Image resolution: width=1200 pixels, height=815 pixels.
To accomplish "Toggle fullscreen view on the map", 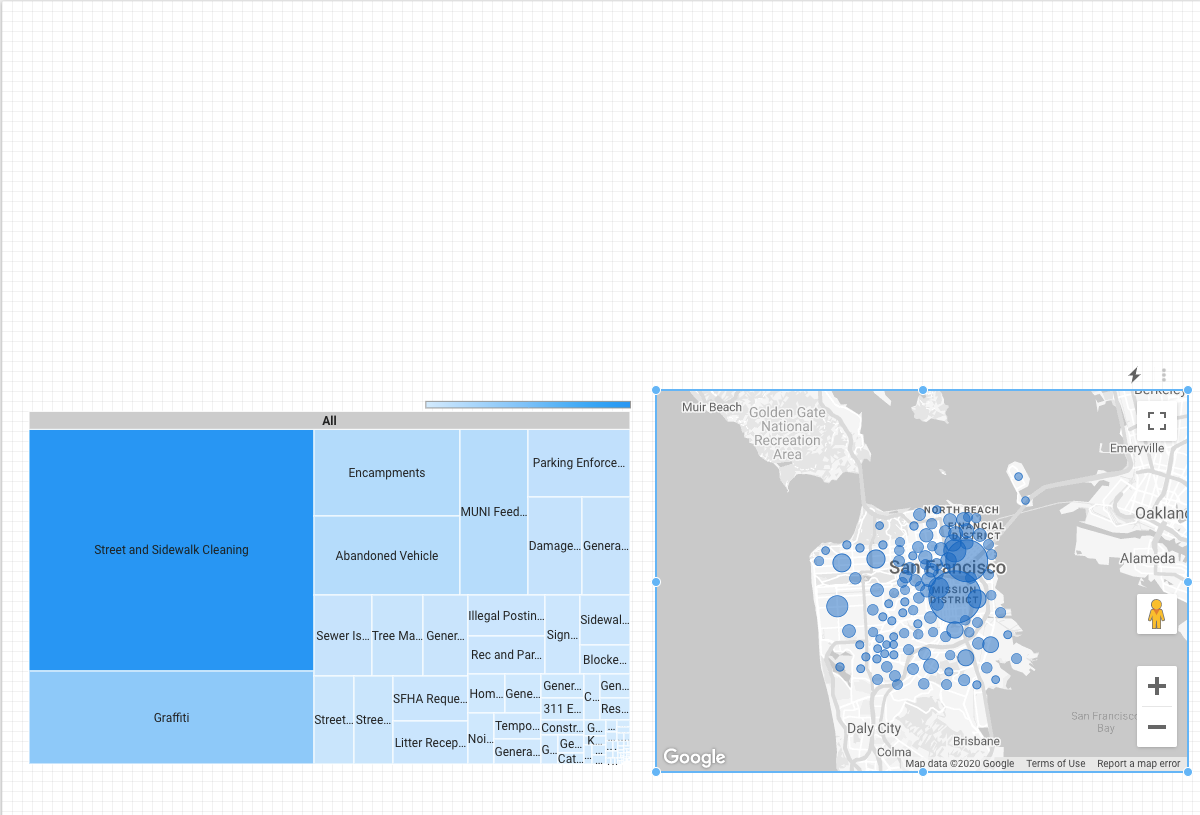I will pyautogui.click(x=1156, y=421).
